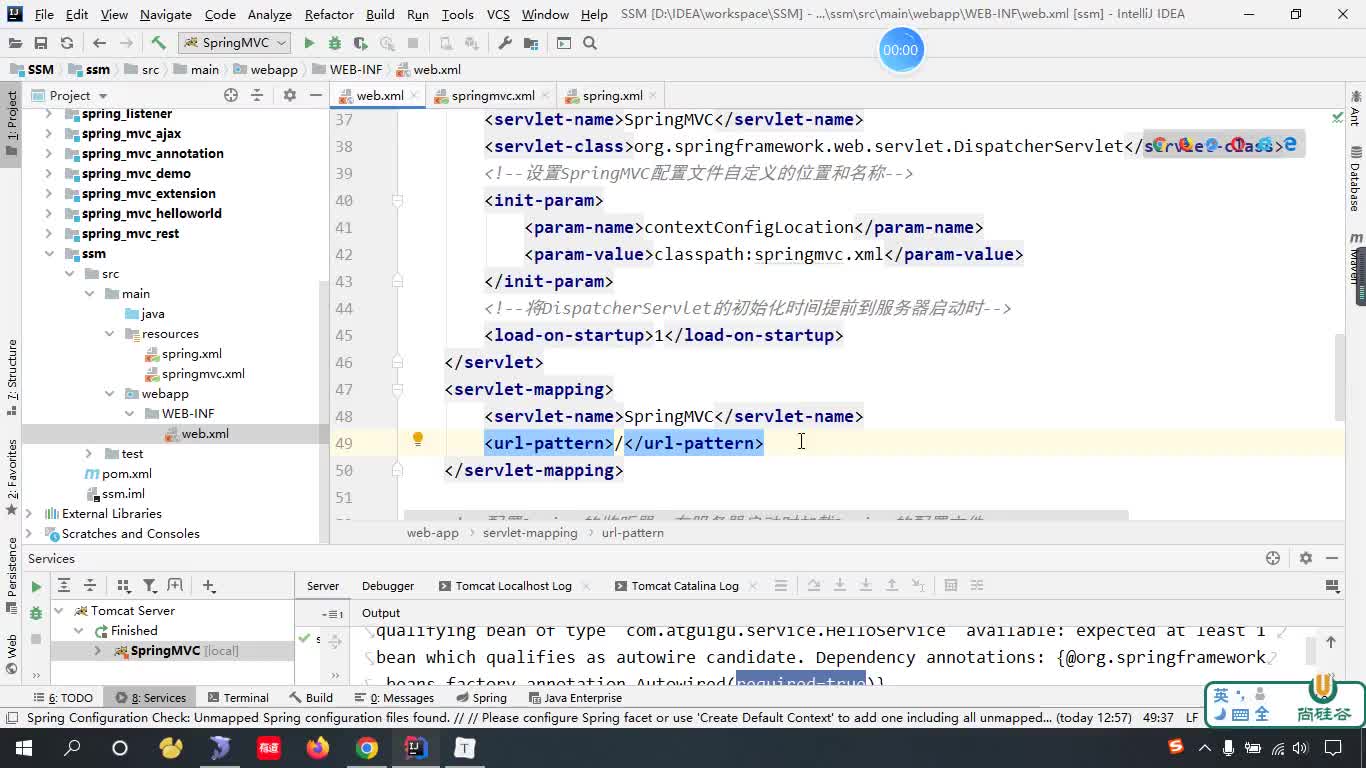Open the 6: TODO tool window
This screenshot has height=768, width=1366.
64,698
